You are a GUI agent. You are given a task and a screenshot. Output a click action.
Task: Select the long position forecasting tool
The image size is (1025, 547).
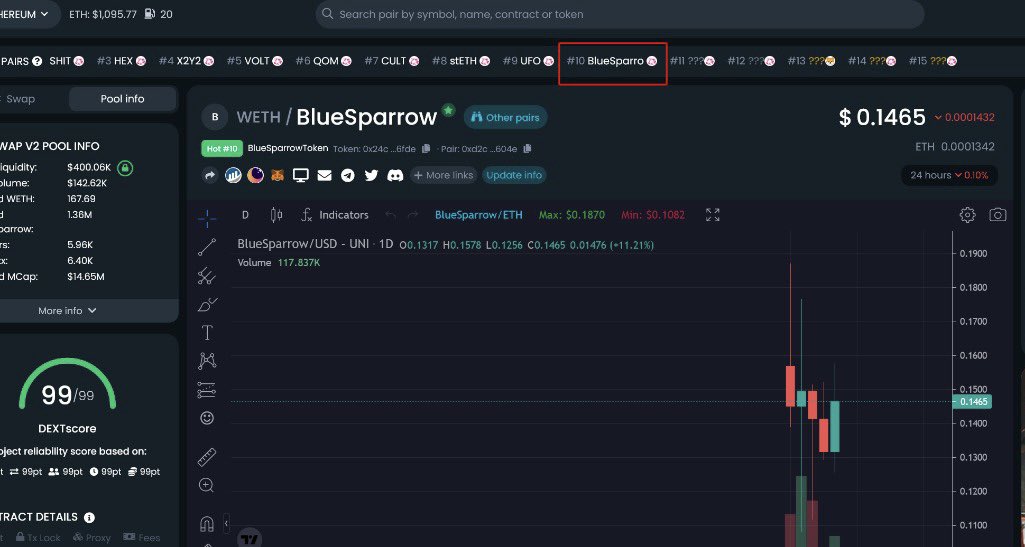[207, 390]
